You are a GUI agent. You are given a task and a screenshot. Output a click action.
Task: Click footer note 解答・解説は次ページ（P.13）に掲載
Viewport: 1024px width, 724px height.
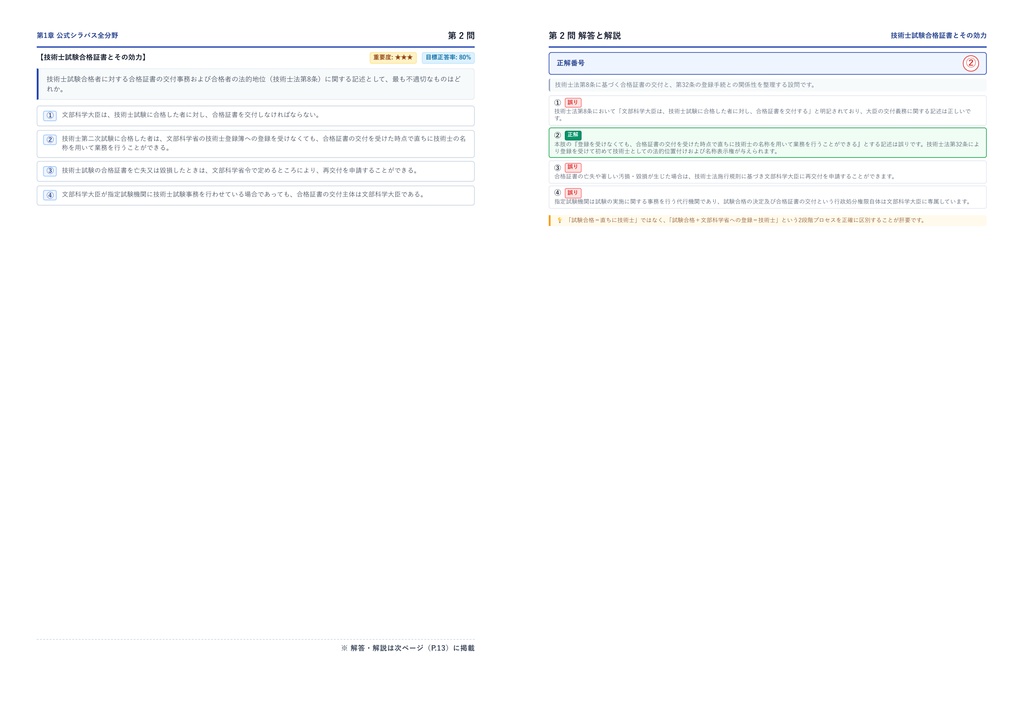(408, 648)
